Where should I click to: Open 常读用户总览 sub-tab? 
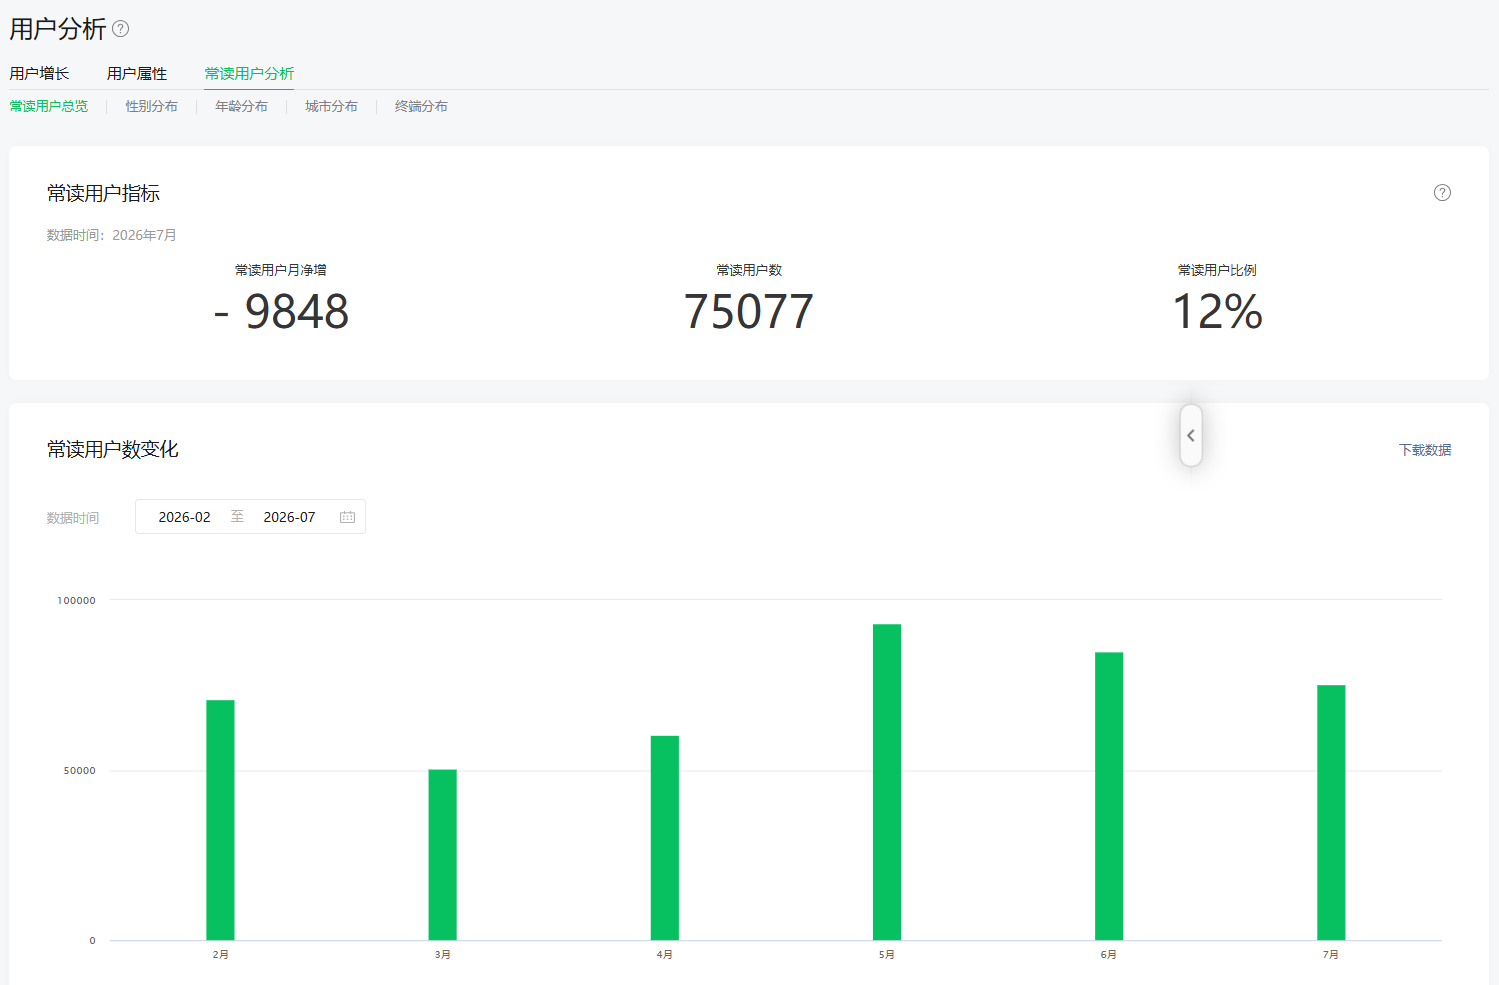click(x=49, y=106)
